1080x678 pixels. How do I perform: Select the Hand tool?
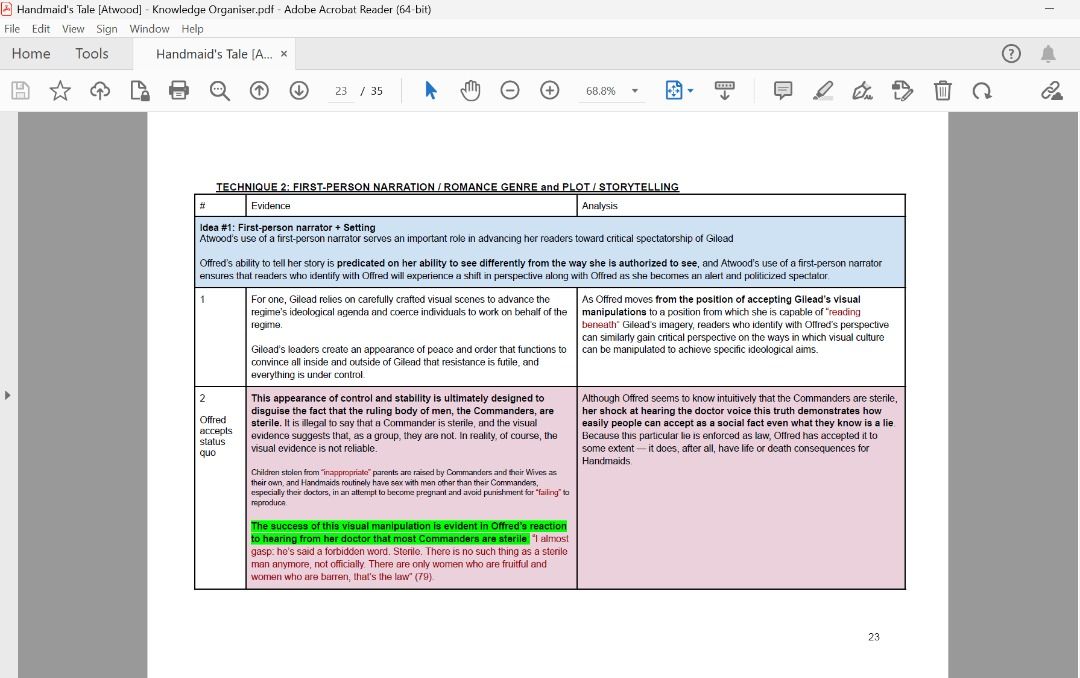(469, 90)
